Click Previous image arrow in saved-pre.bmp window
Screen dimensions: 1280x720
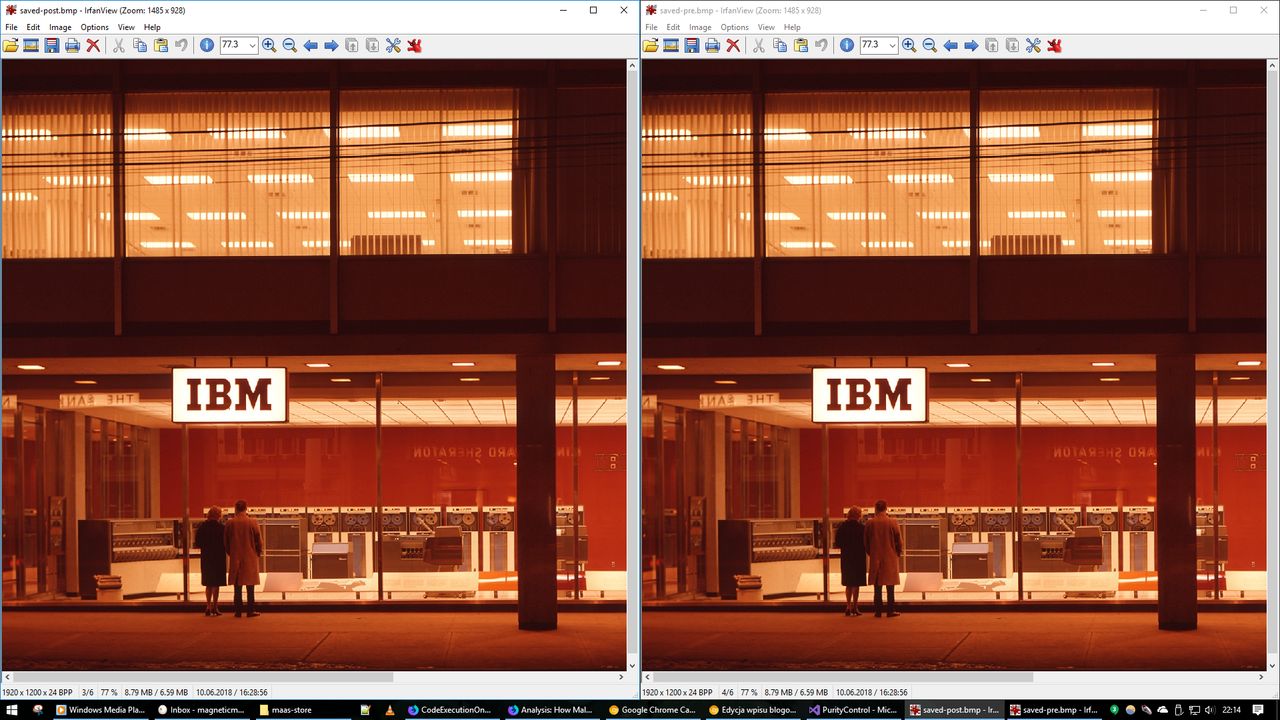pos(950,45)
